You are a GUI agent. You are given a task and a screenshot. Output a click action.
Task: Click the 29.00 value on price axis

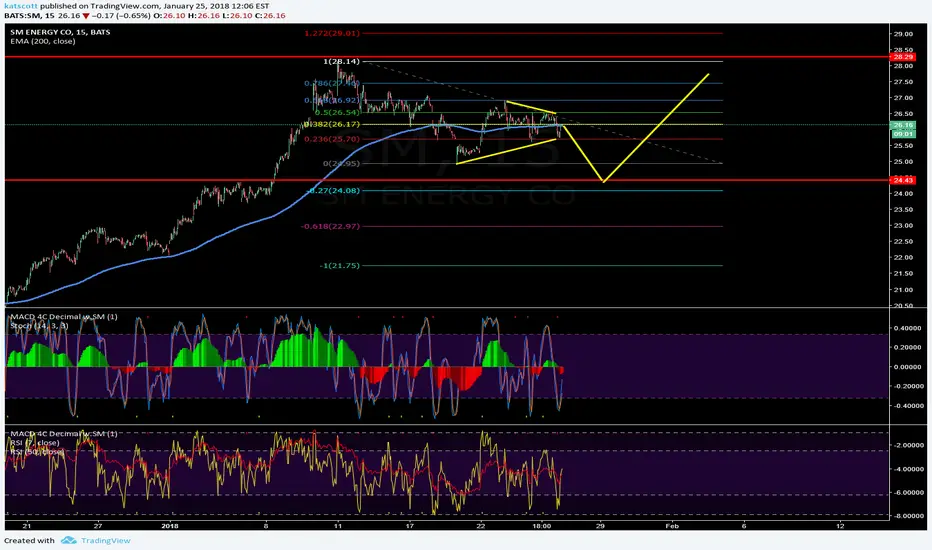coord(903,34)
